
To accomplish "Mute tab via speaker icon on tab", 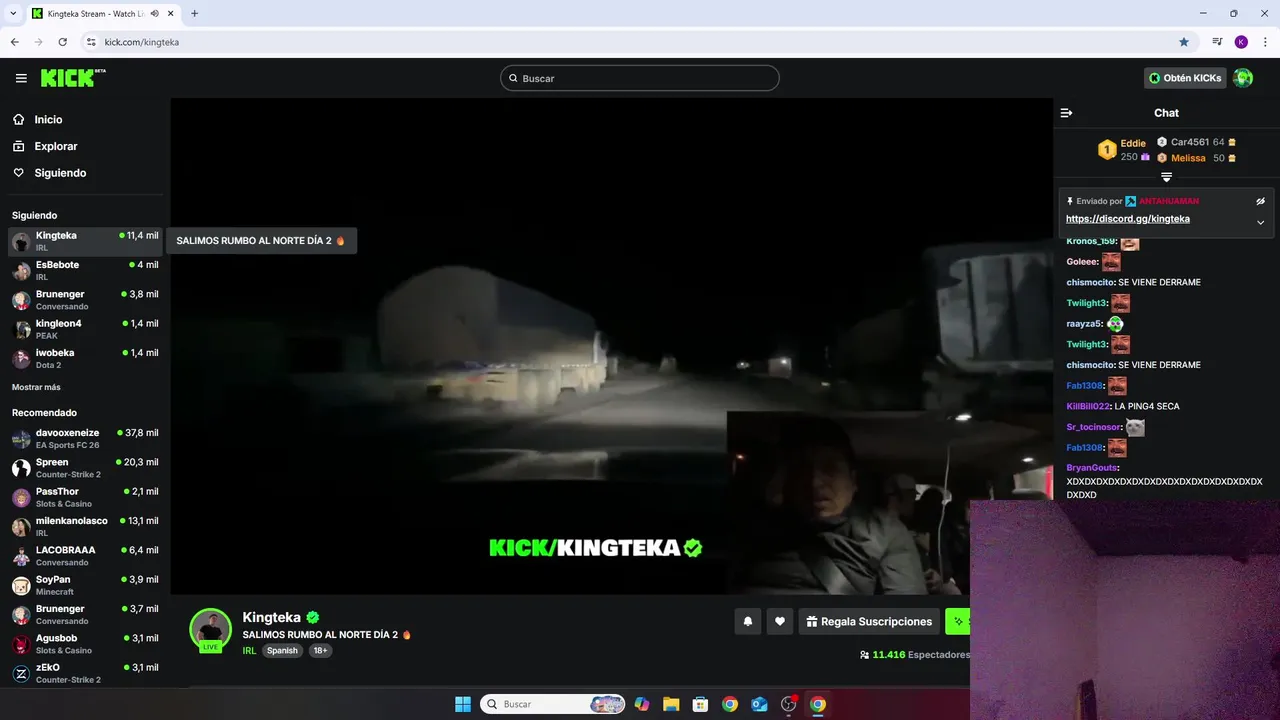I will (x=155, y=14).
